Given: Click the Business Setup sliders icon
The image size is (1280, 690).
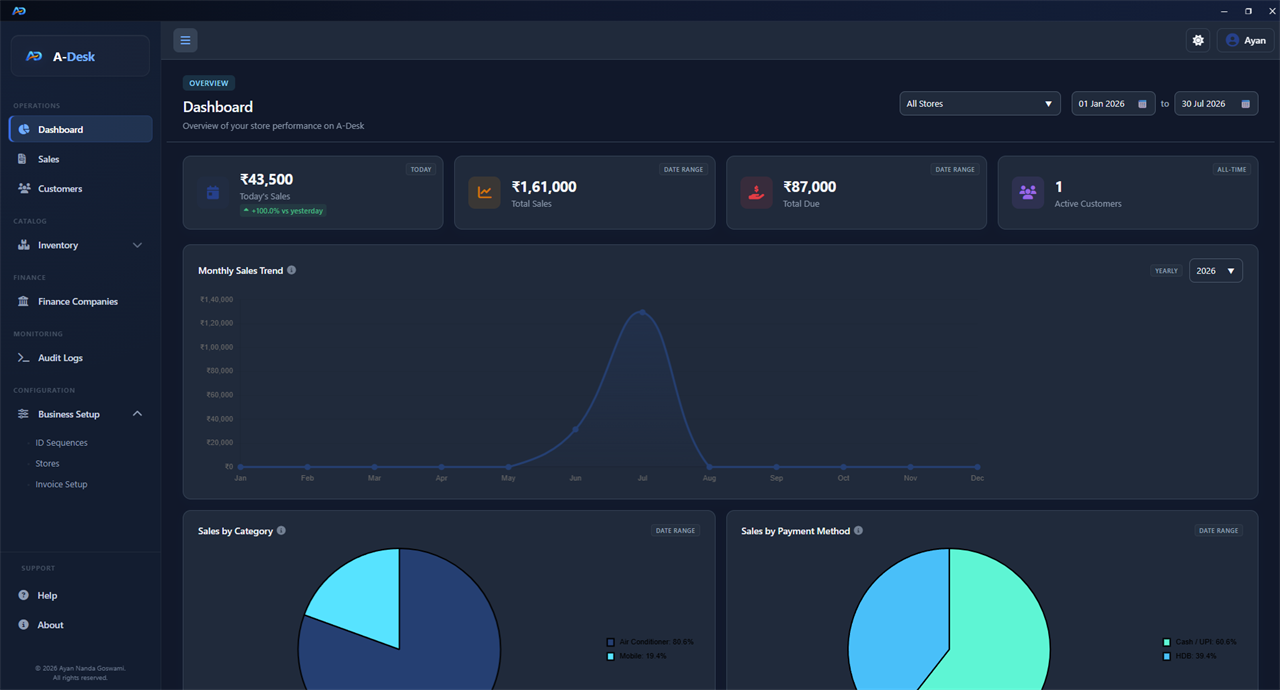Looking at the screenshot, I should coord(23,414).
